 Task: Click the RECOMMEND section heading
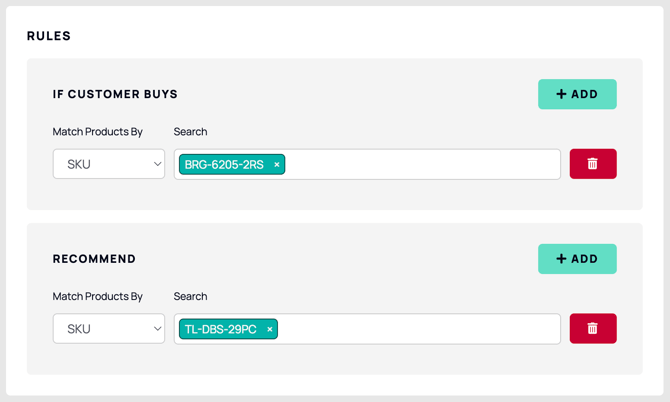pos(94,259)
